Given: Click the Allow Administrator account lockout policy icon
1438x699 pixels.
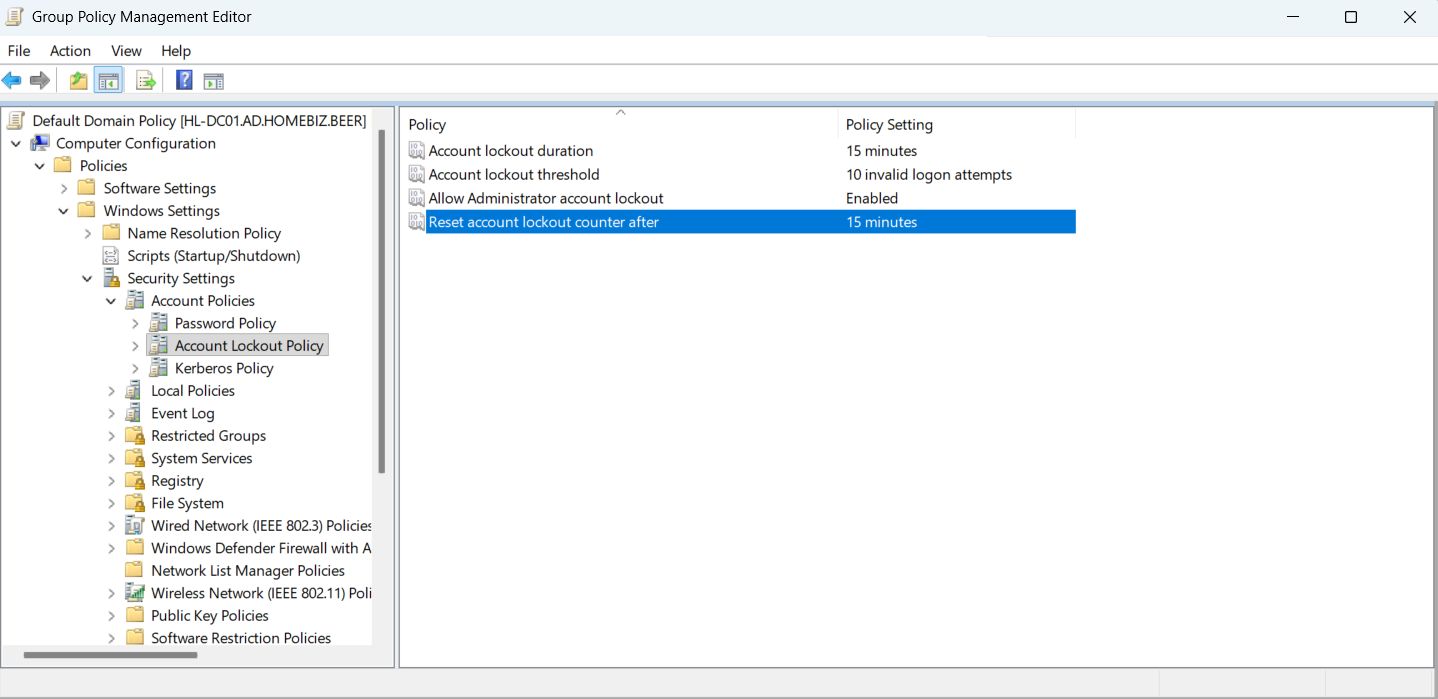Looking at the screenshot, I should tap(417, 198).
